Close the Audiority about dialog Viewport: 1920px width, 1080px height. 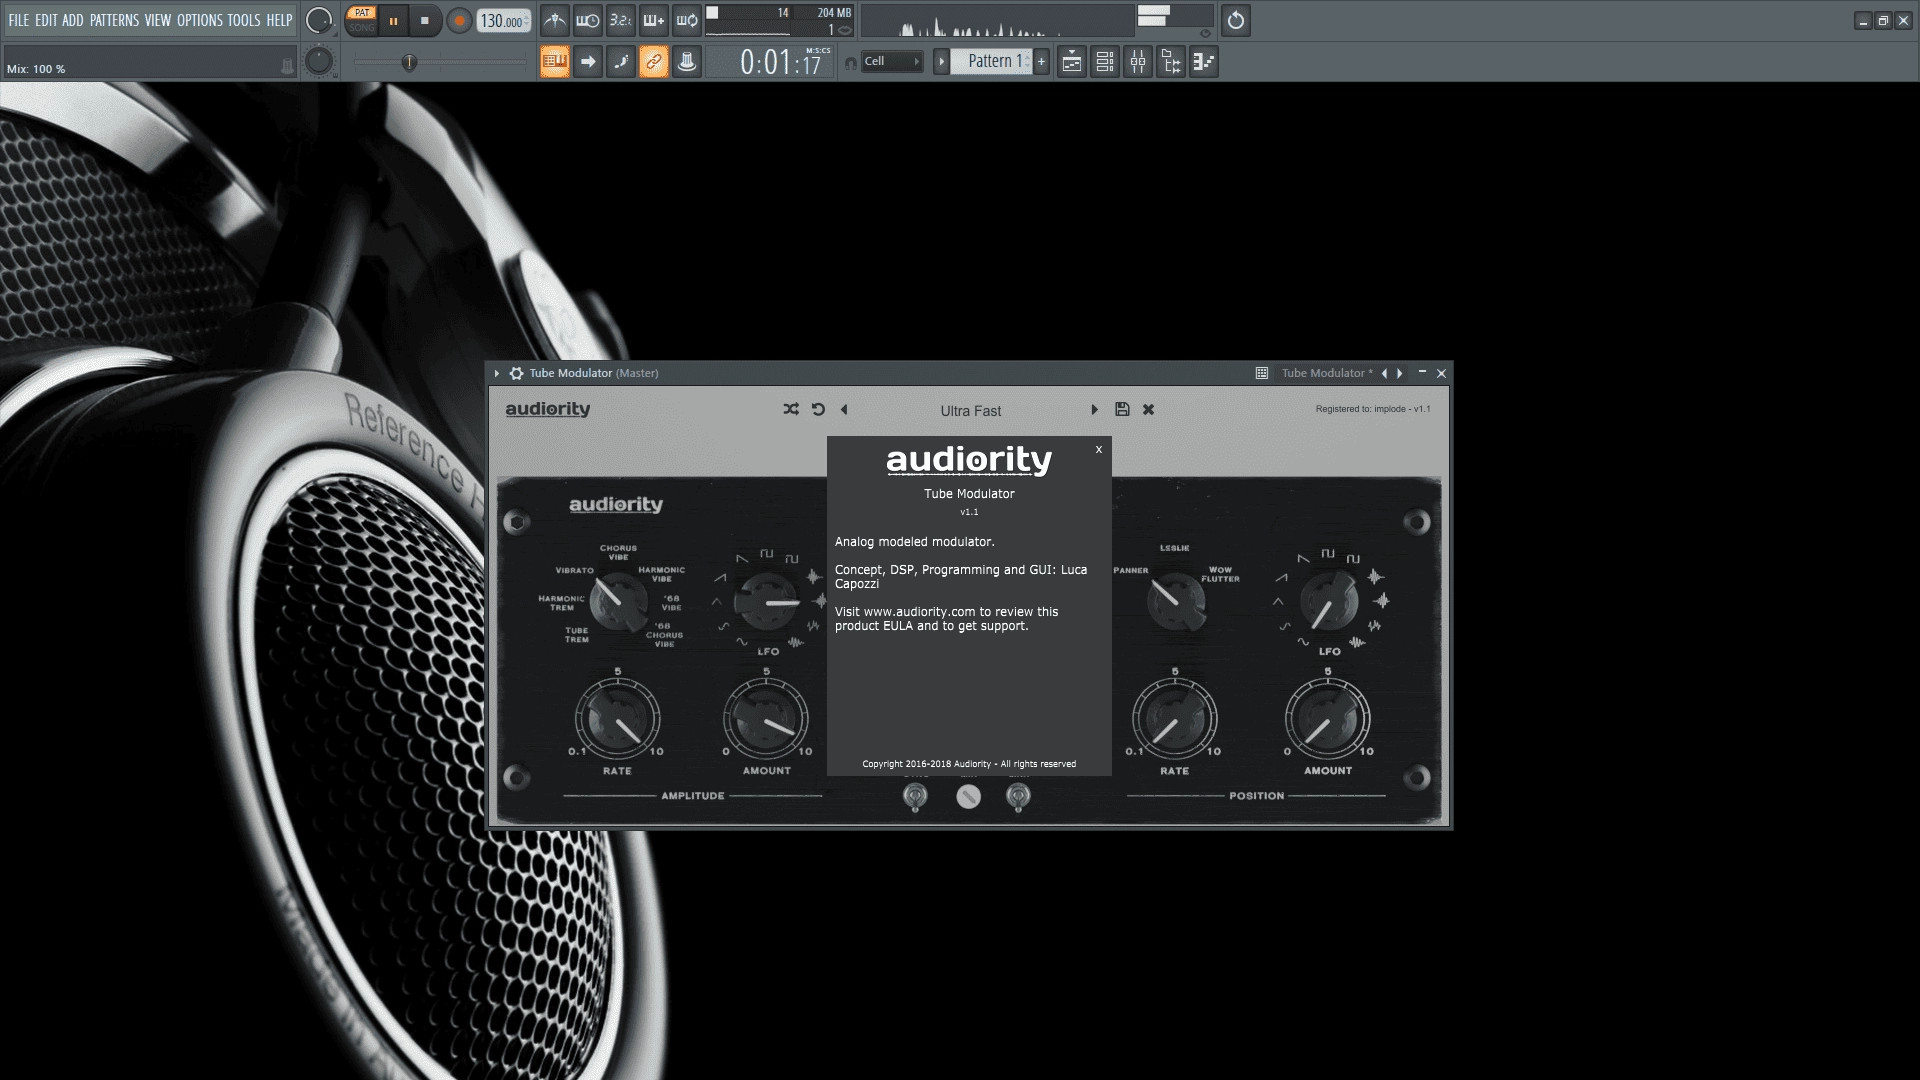(1099, 450)
